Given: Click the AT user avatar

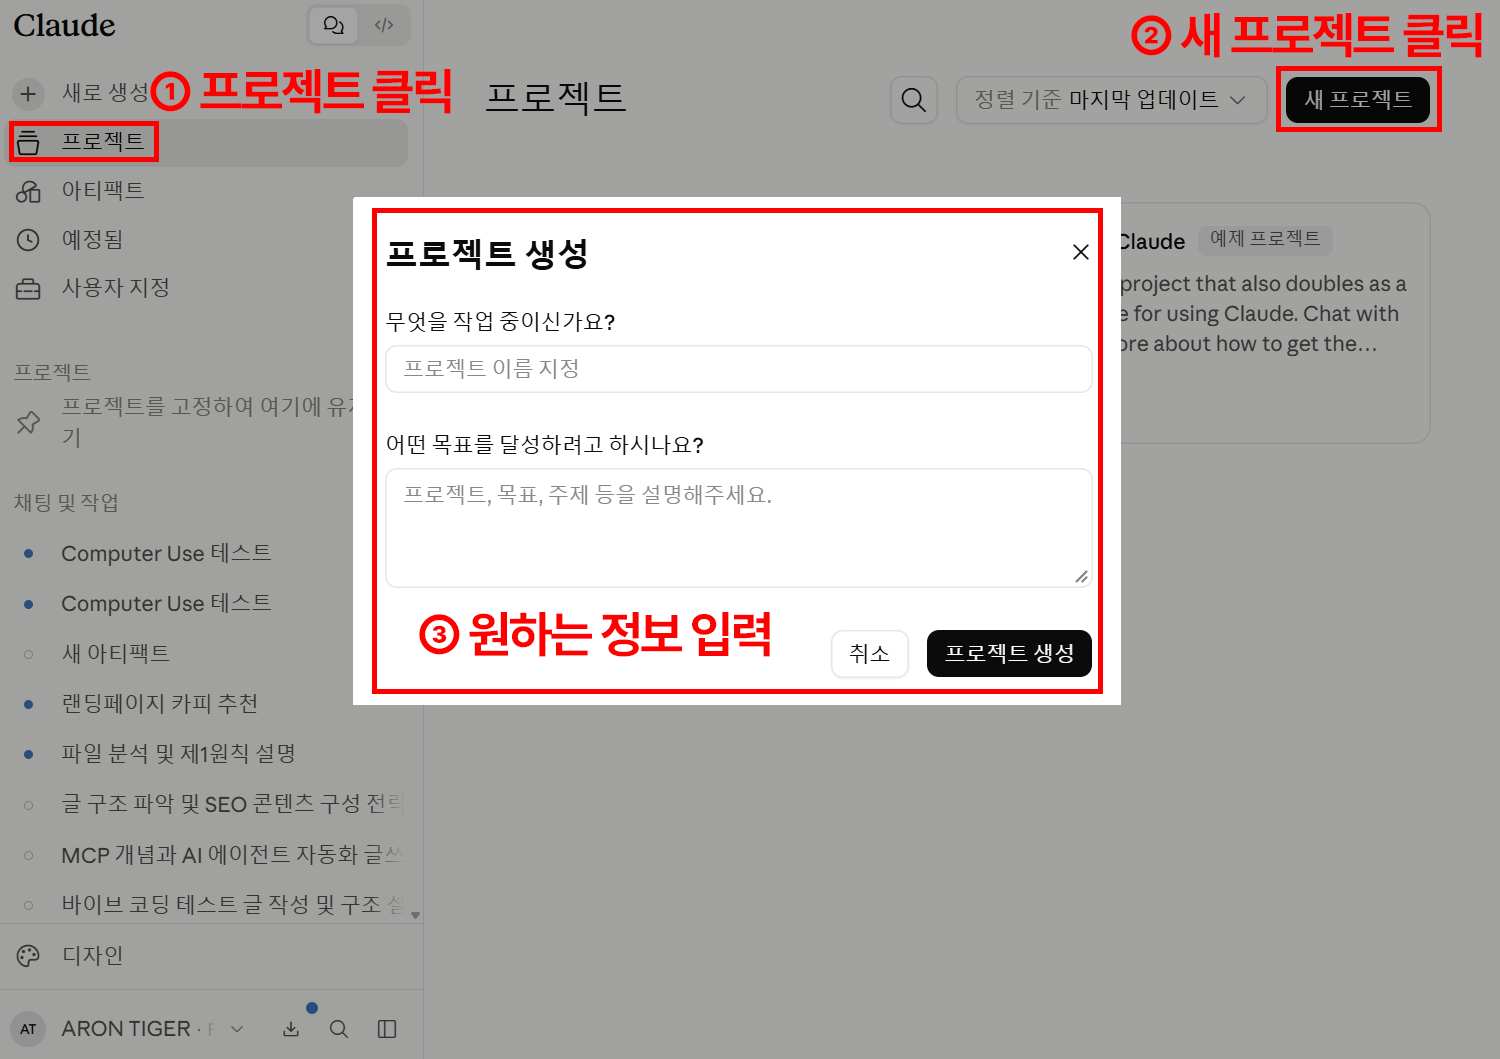Looking at the screenshot, I should click(28, 1029).
